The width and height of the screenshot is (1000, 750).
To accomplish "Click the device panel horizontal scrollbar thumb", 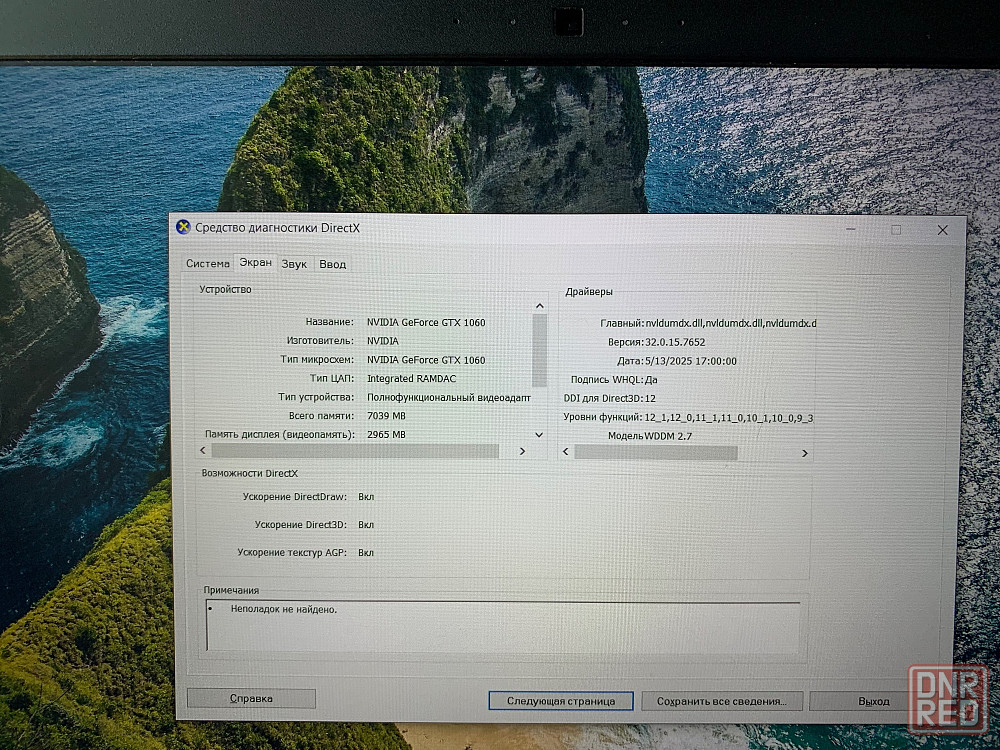I will (x=355, y=451).
